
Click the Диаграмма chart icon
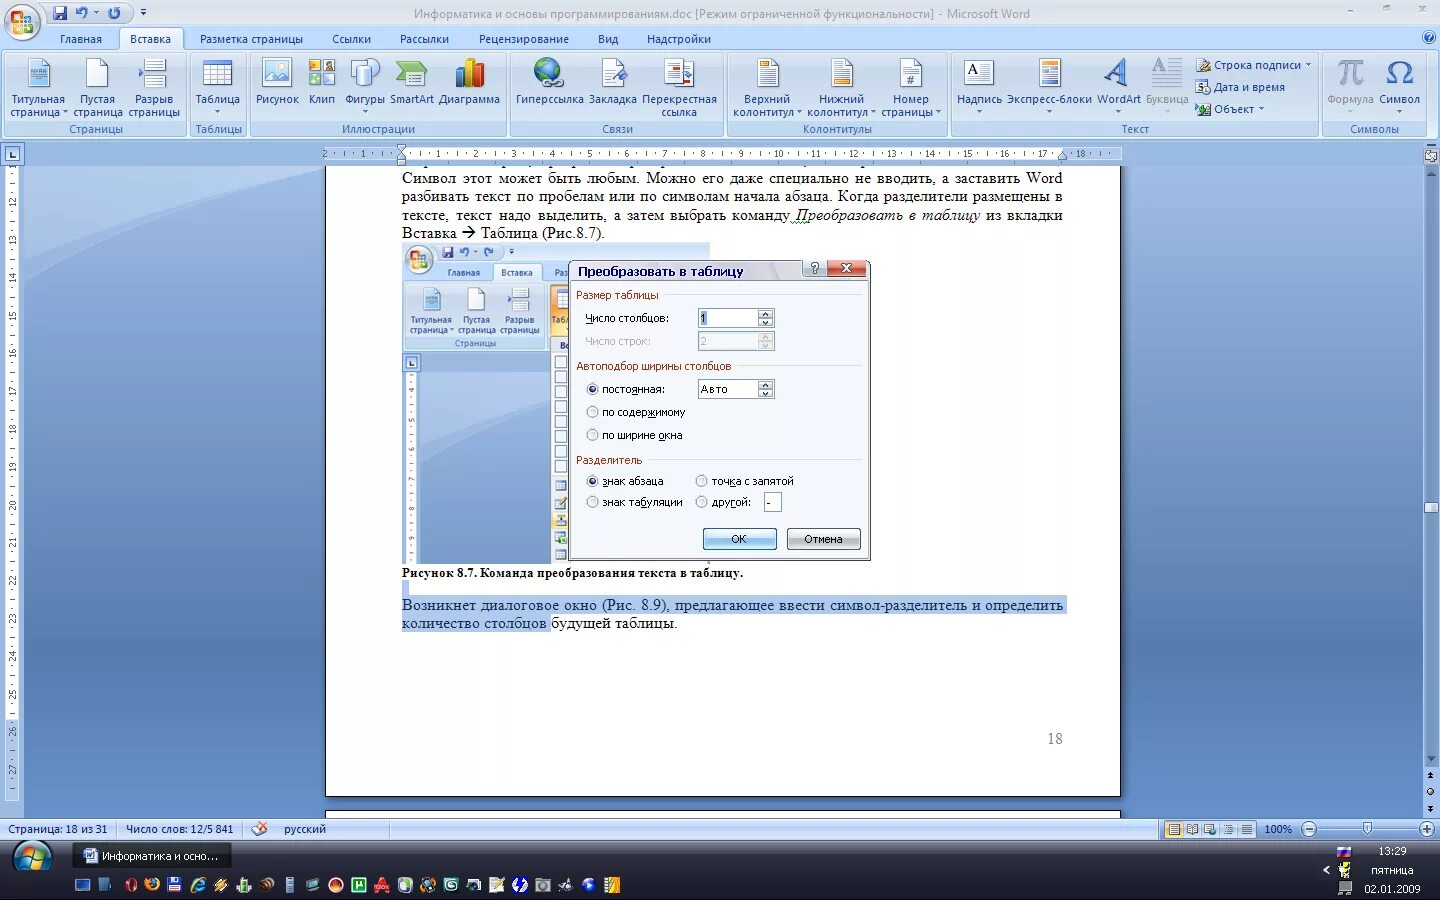(x=469, y=82)
